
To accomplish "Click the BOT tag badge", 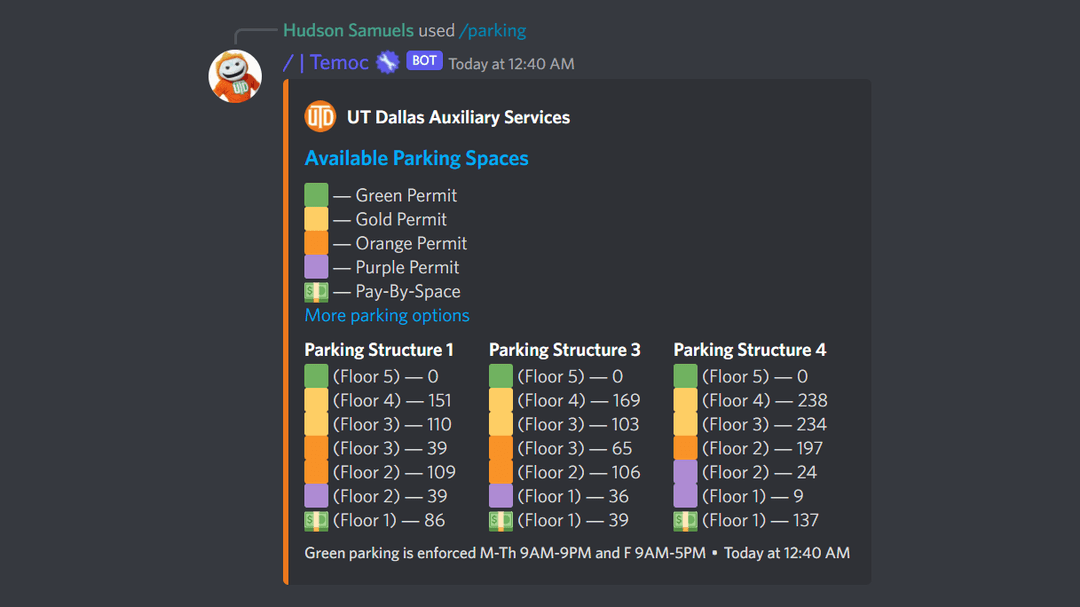I will tap(424, 61).
